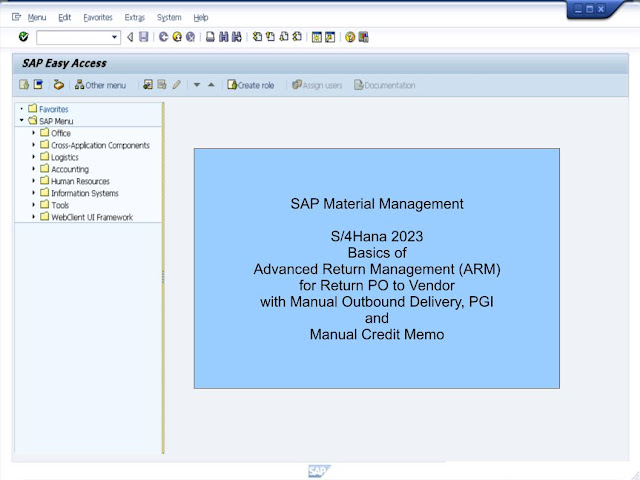
Task: Maximize the SAP window
Action: pos(589,9)
